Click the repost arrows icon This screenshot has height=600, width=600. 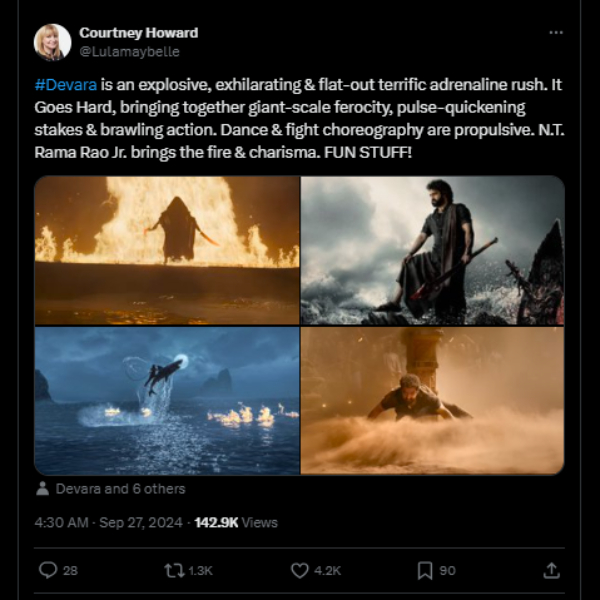point(173,570)
